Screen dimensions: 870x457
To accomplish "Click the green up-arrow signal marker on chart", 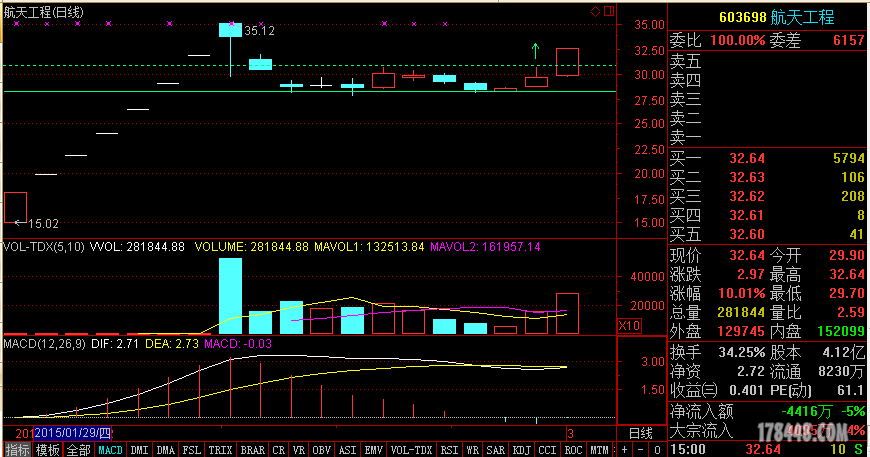I will pos(535,51).
